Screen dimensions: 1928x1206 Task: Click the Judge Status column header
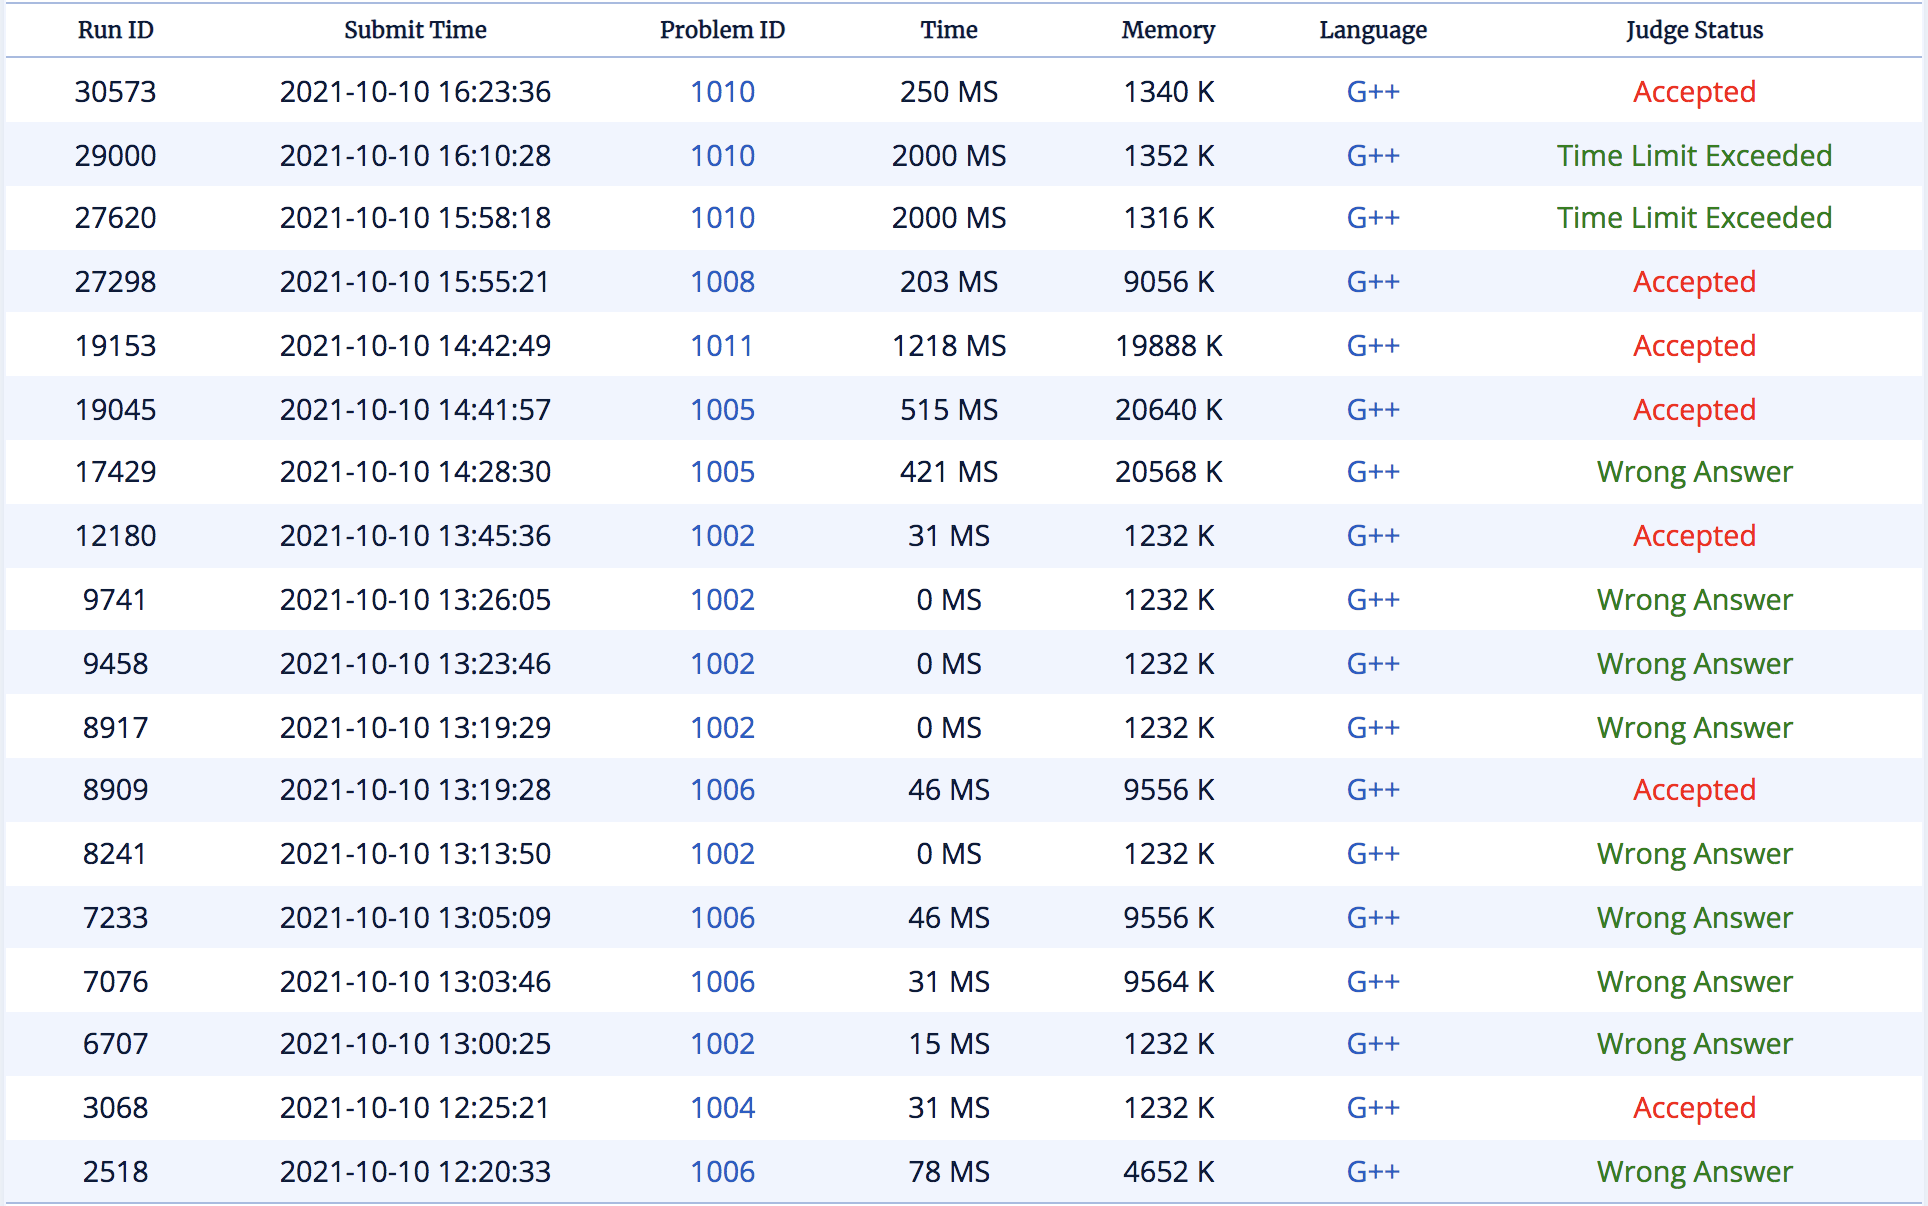[x=1694, y=30]
